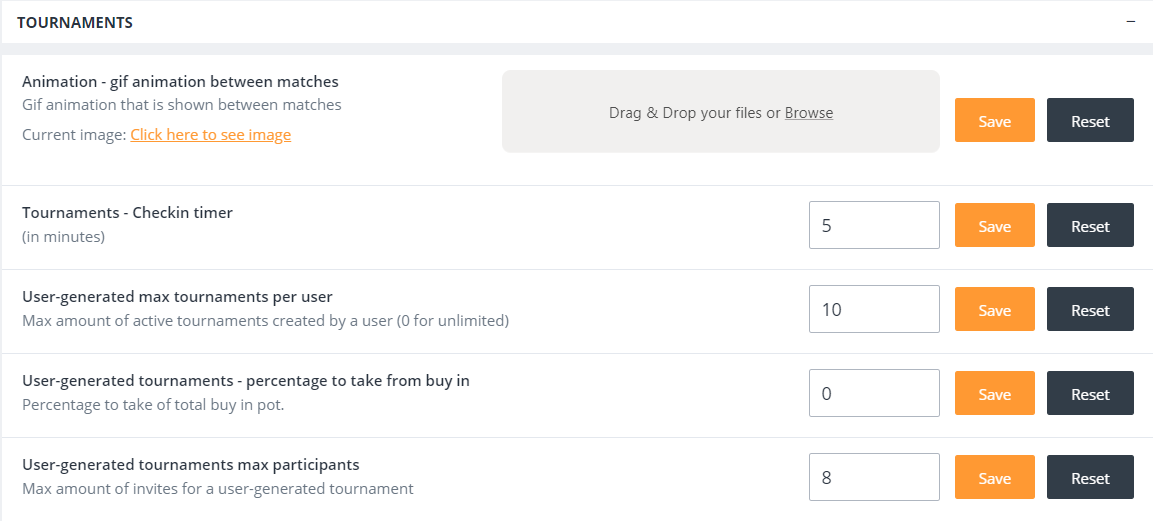The width and height of the screenshot is (1153, 521).
Task: Reset the gif animation setting
Action: tap(1090, 120)
